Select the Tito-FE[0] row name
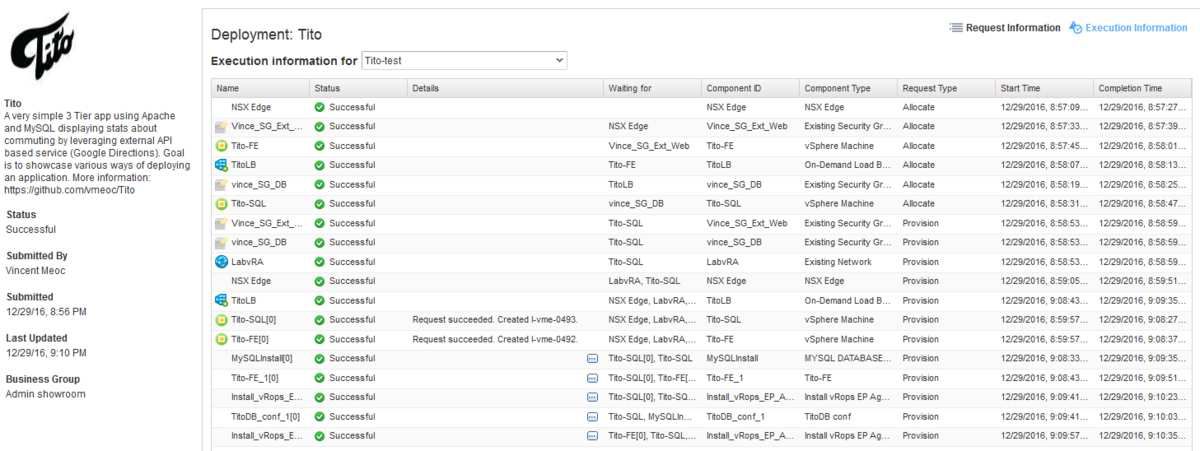1200x451 pixels. pyautogui.click(x=249, y=339)
